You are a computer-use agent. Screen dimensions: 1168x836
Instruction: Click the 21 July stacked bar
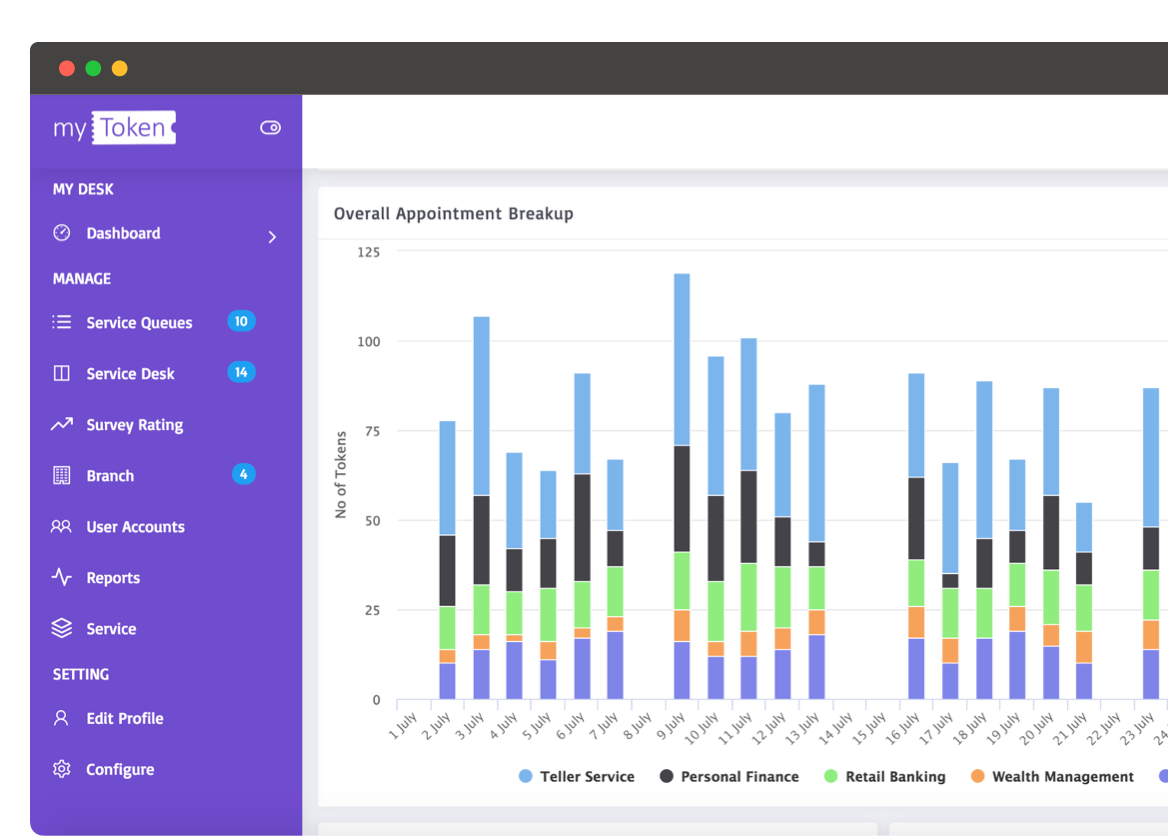click(1084, 601)
